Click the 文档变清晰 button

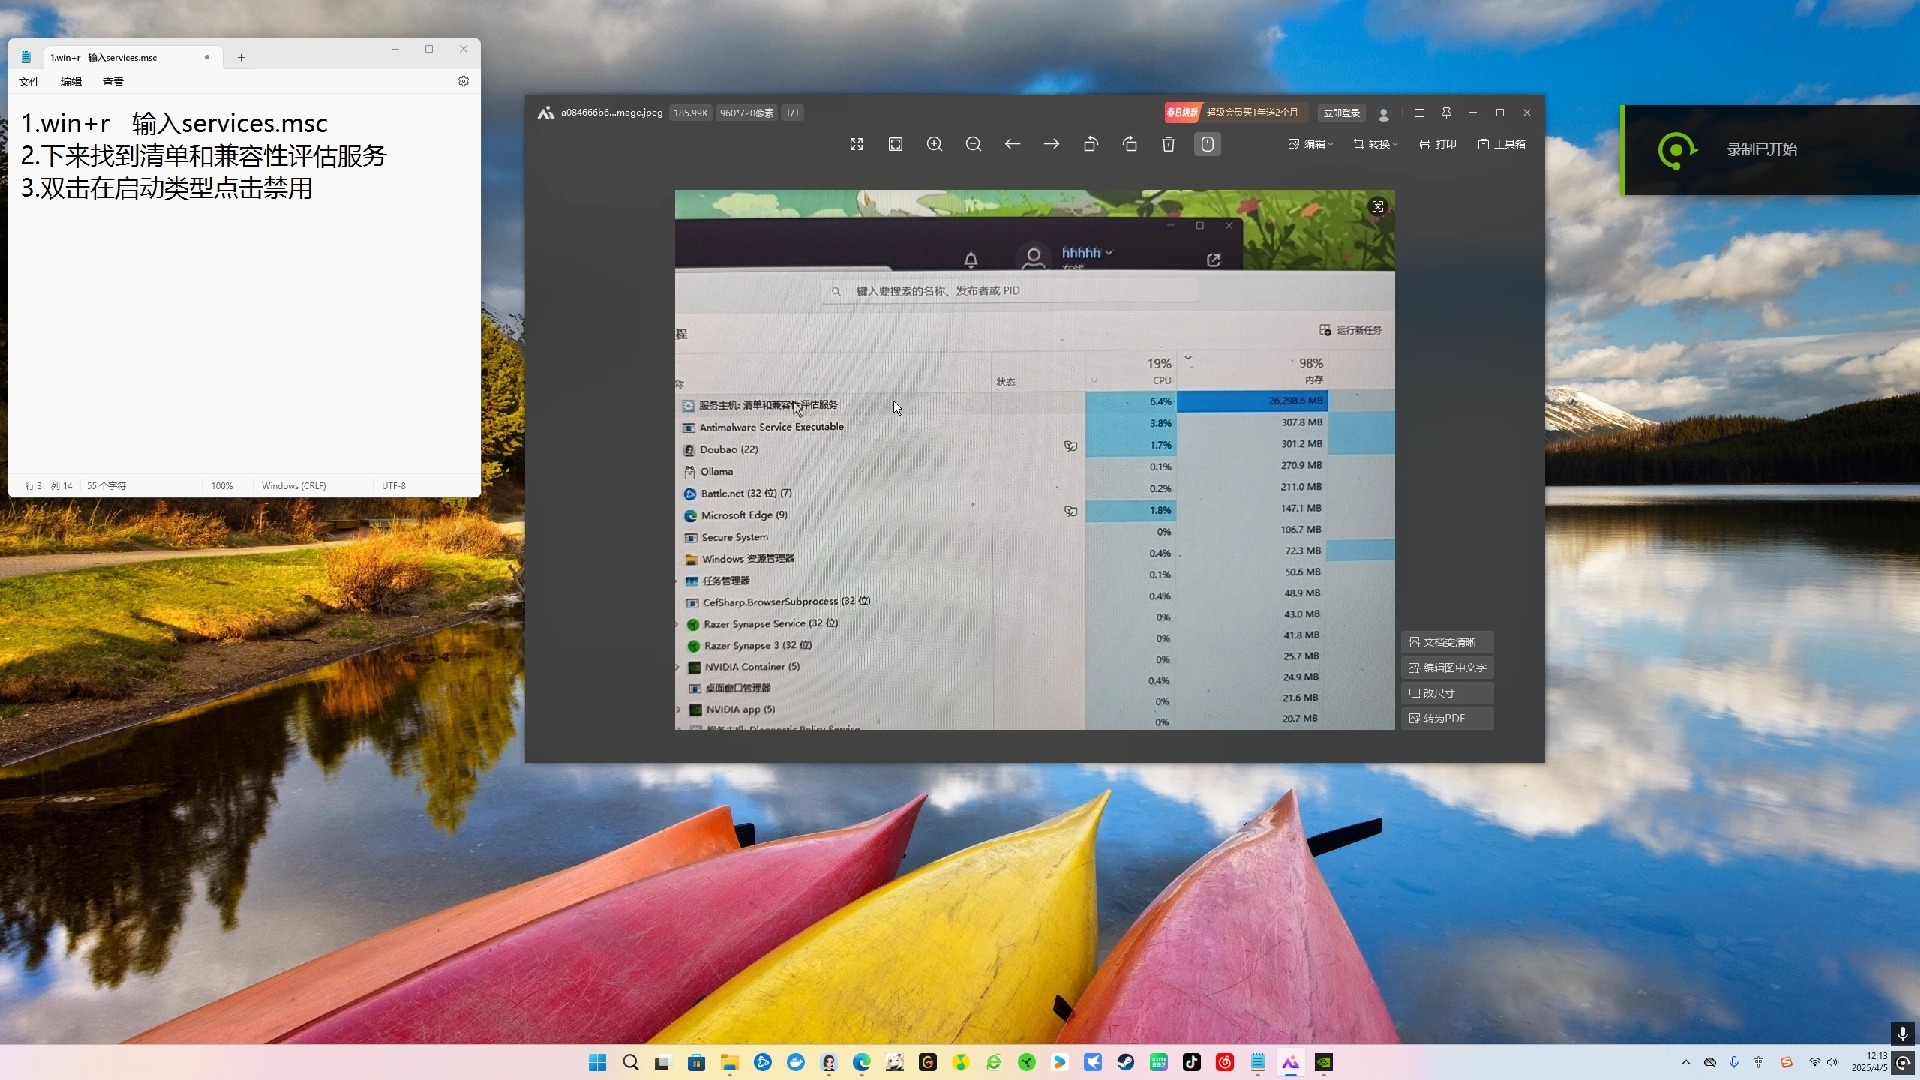pyautogui.click(x=1446, y=642)
